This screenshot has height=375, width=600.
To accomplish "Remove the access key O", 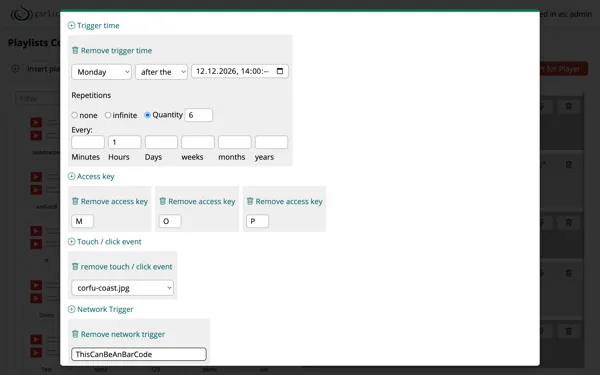I will [x=197, y=201].
